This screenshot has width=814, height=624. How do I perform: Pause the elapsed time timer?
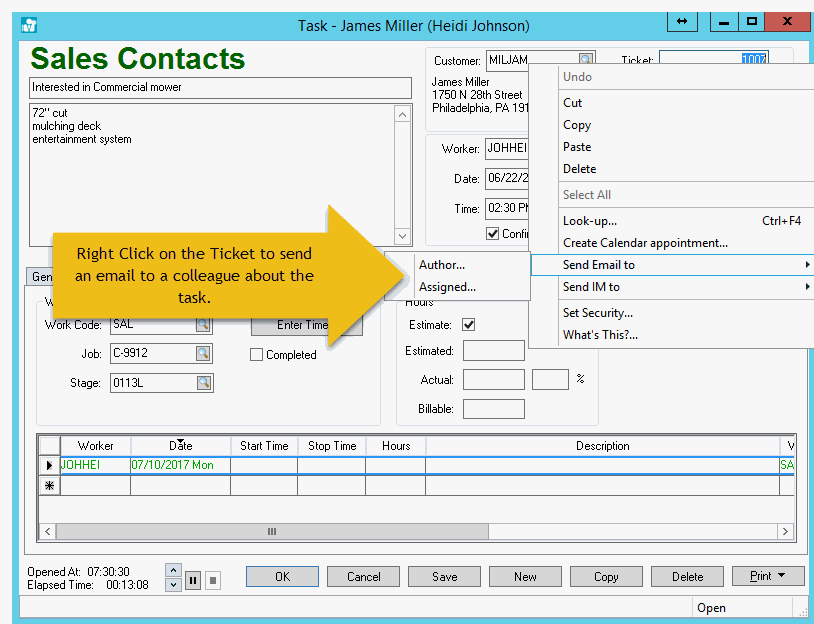[x=193, y=580]
